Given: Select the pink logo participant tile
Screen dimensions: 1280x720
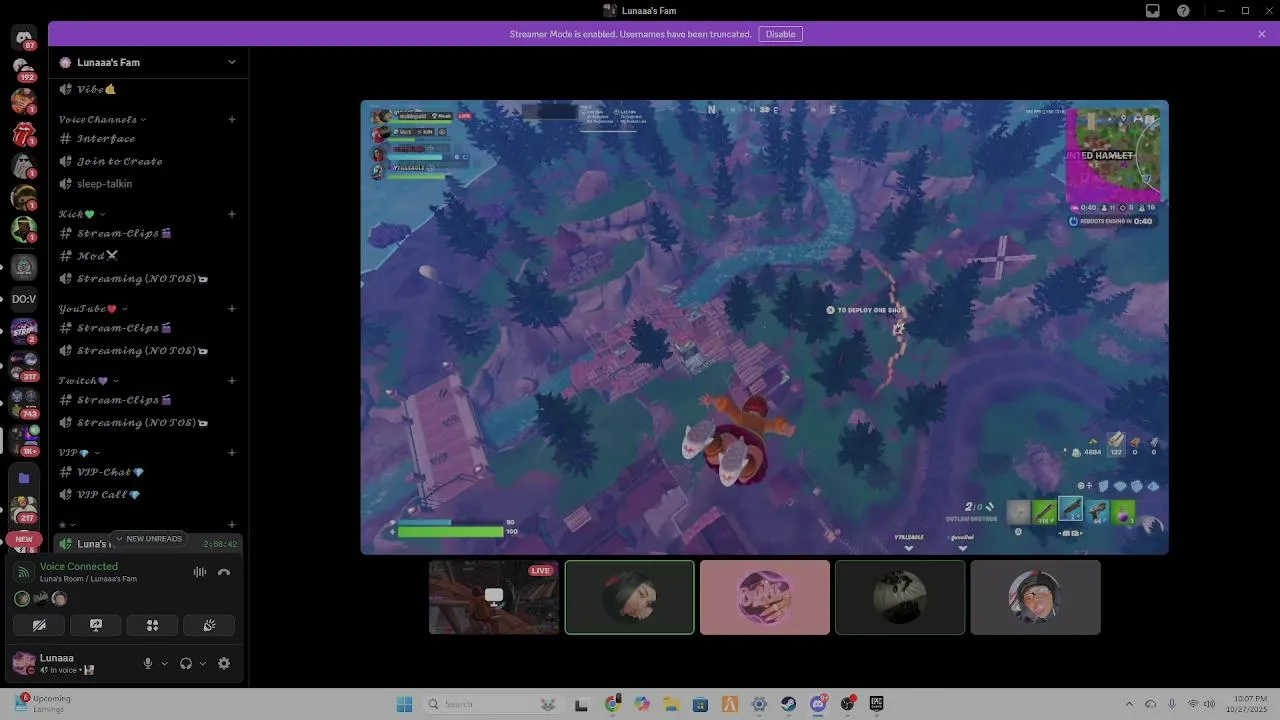Looking at the screenshot, I should (x=765, y=597).
